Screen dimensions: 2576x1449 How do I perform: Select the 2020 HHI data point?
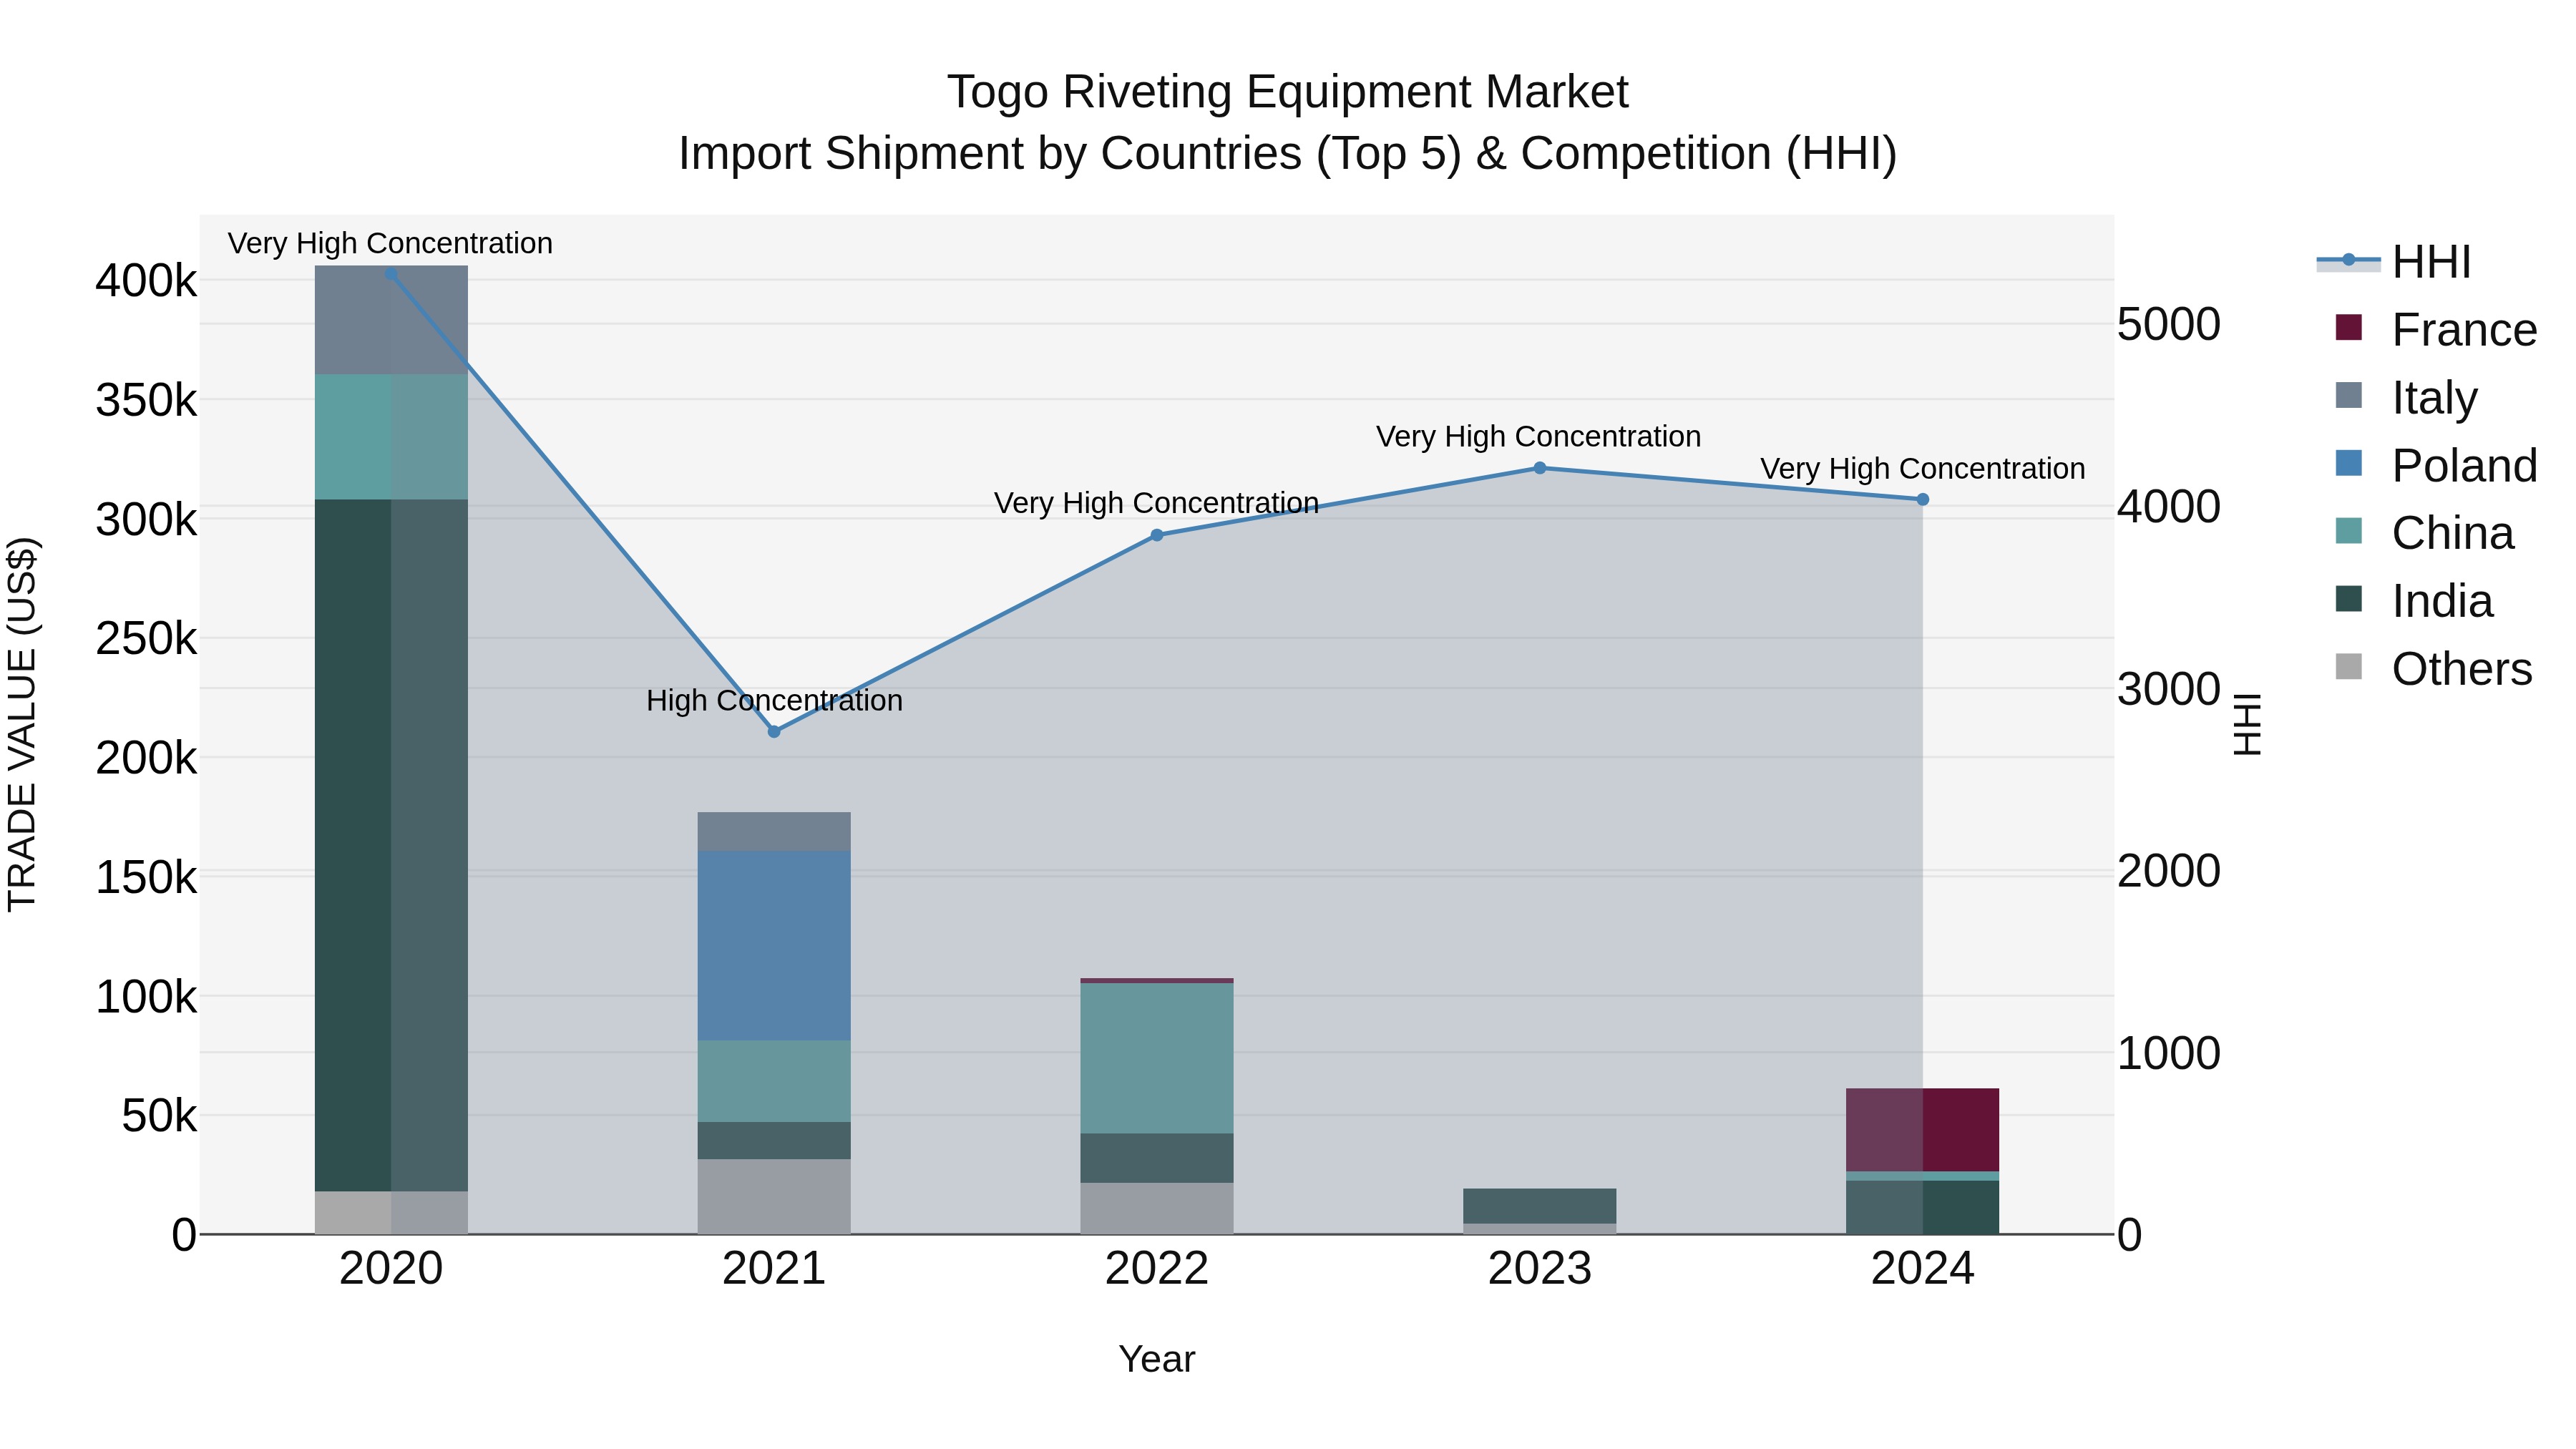point(391,274)
